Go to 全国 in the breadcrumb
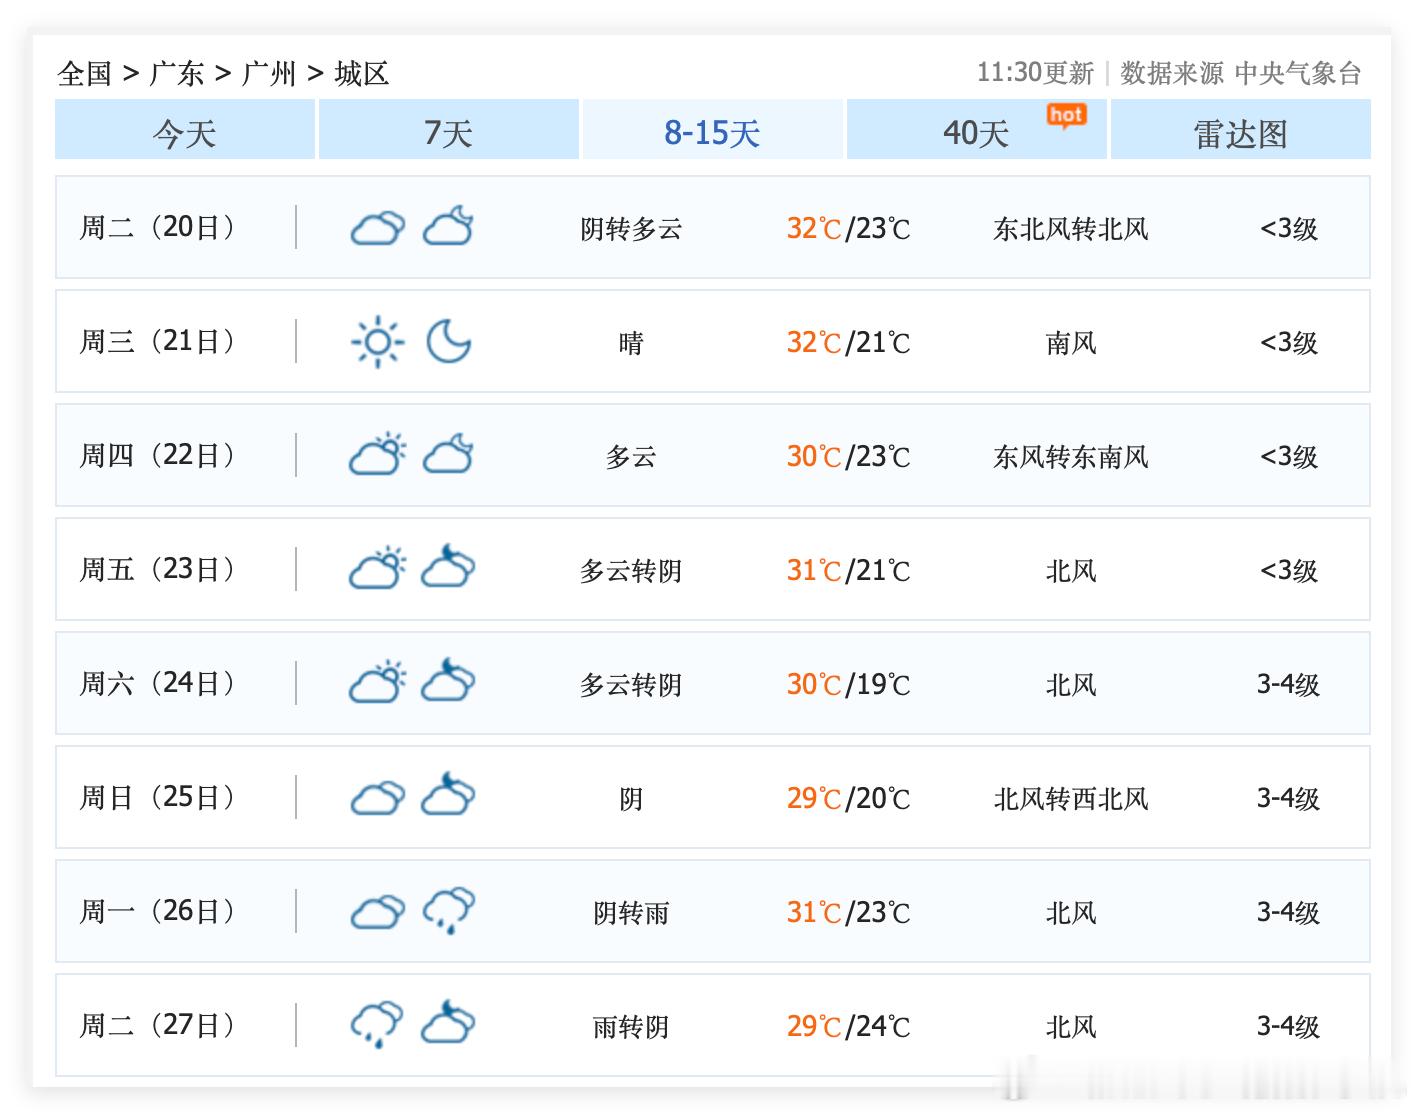The image size is (1418, 1114). (84, 73)
